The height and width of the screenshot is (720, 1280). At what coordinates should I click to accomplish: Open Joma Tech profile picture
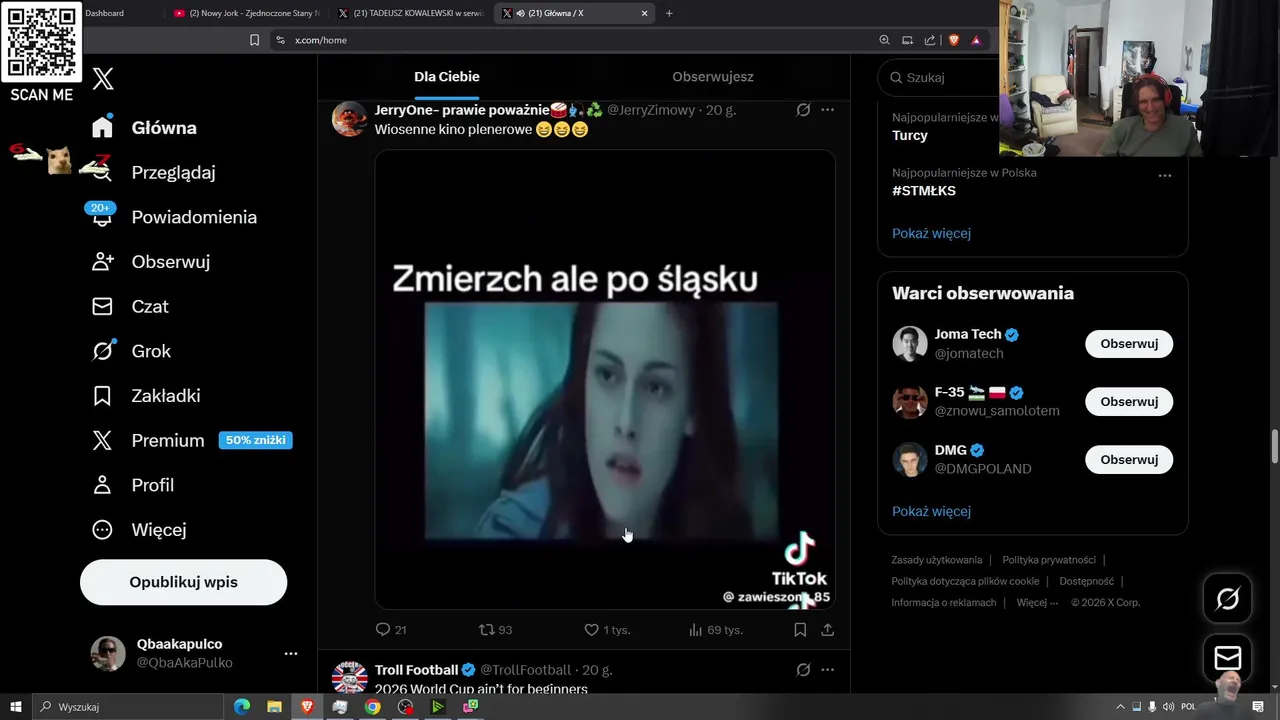(910, 344)
